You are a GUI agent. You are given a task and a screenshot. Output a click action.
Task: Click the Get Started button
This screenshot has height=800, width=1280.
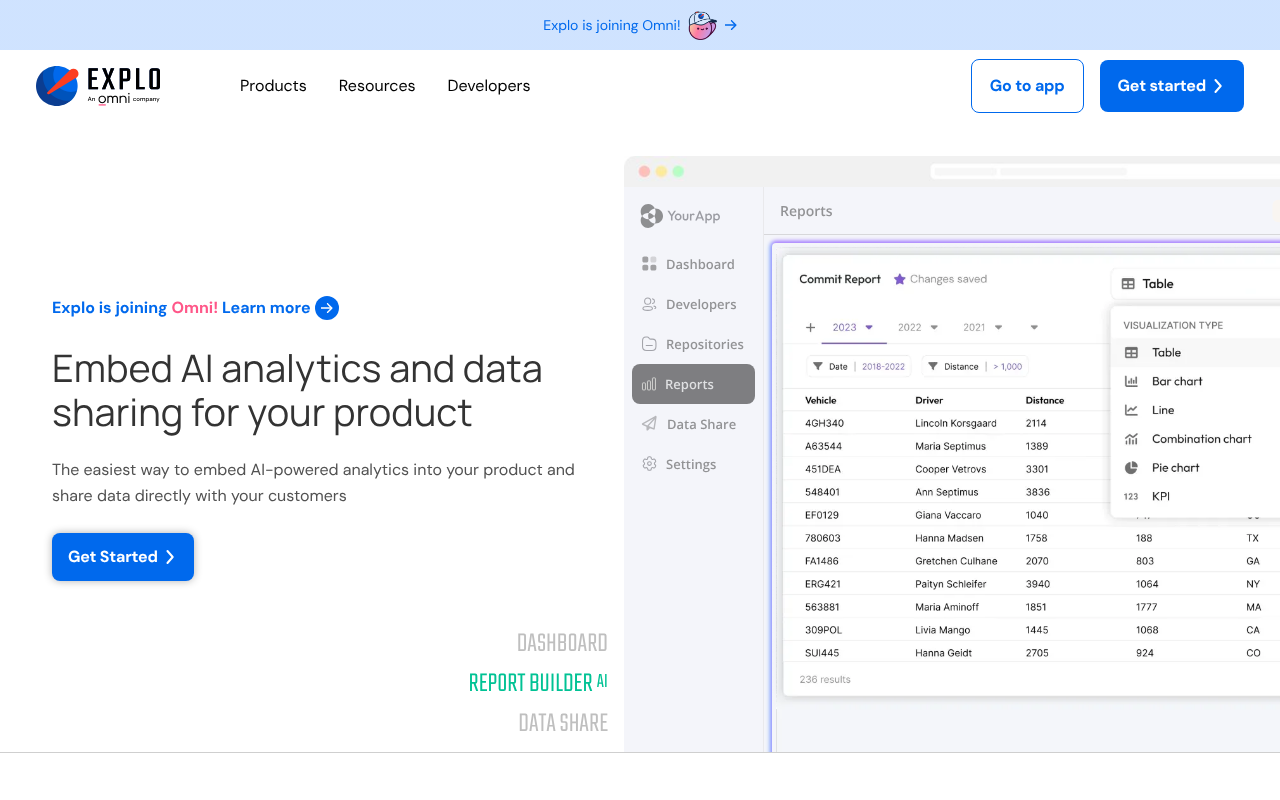122,557
